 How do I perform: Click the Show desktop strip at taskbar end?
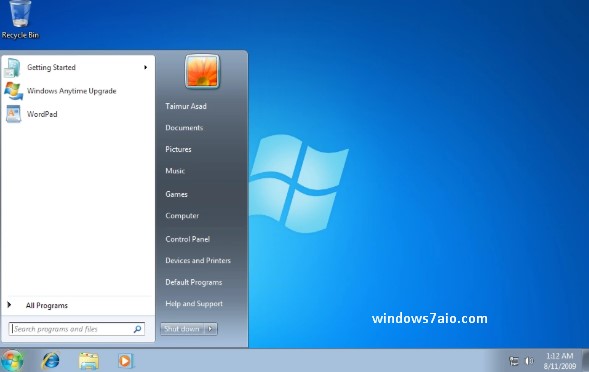(x=585, y=361)
